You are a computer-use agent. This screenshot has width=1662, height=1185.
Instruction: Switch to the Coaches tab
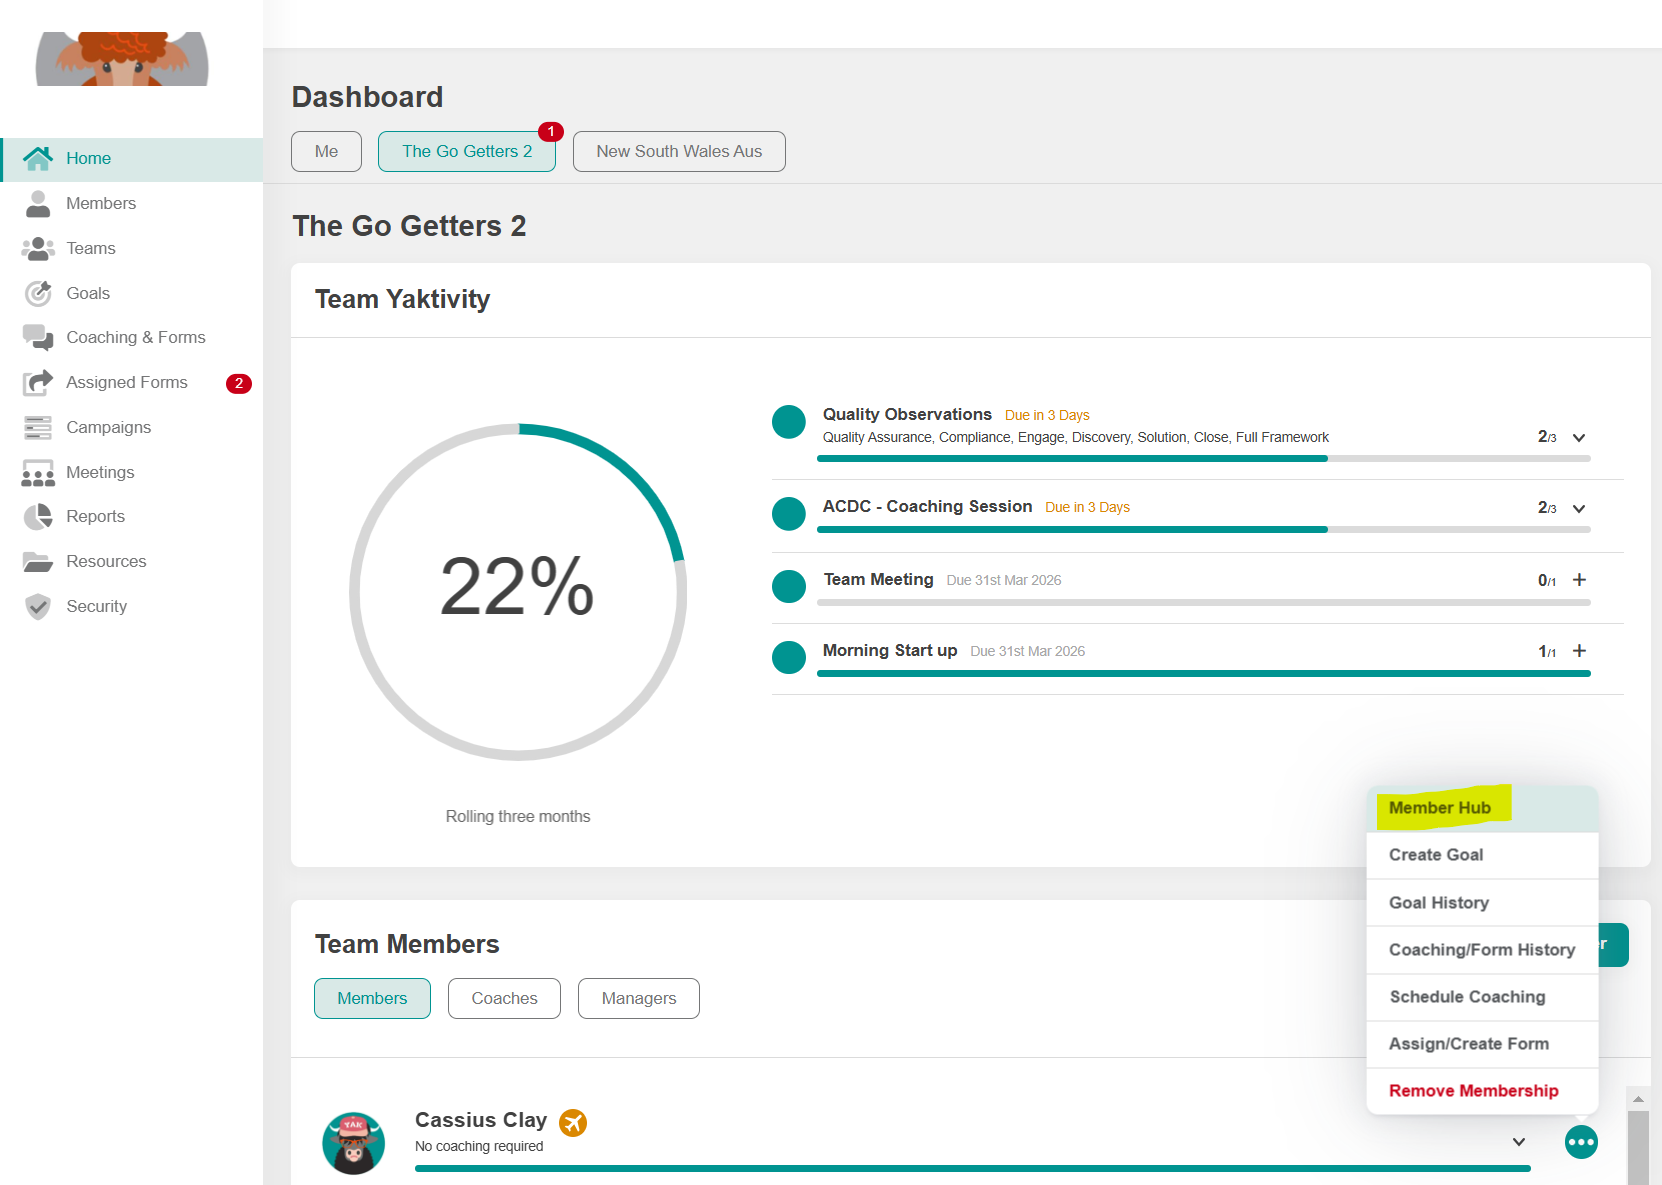tap(504, 998)
